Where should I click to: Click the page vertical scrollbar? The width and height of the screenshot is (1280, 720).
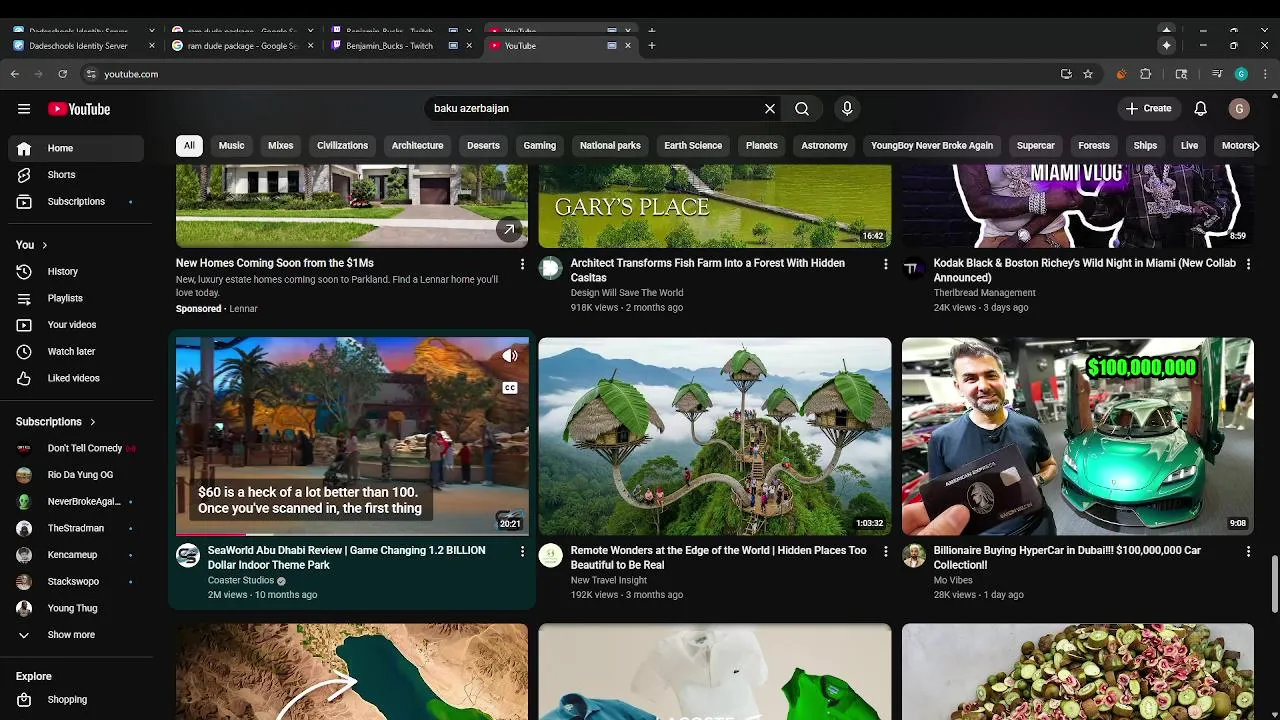1274,585
